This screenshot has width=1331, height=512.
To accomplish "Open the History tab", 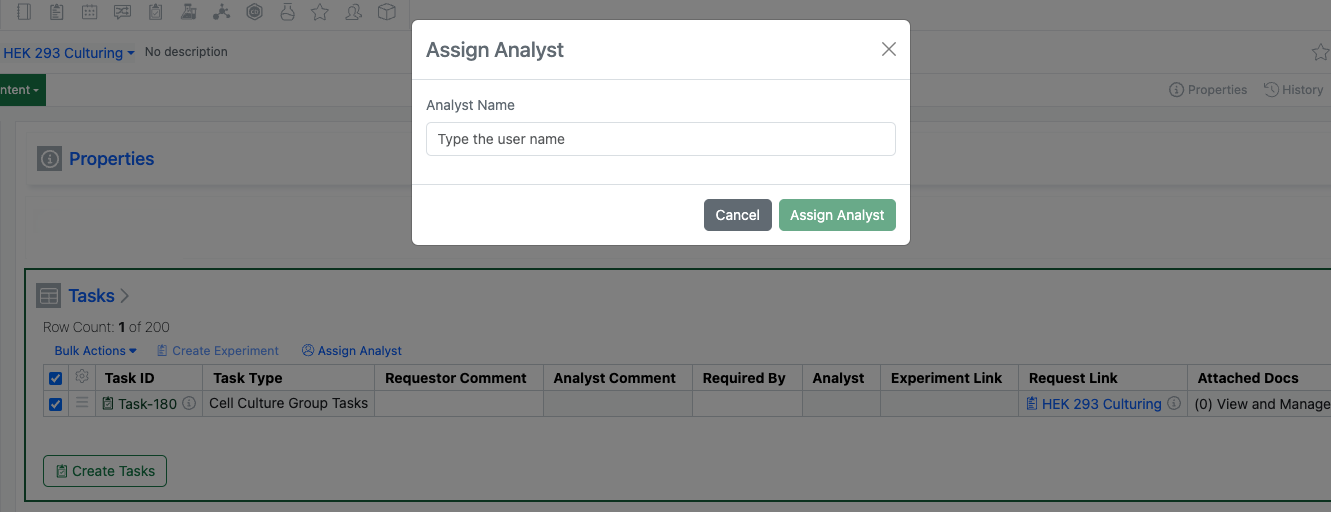I will point(1294,90).
